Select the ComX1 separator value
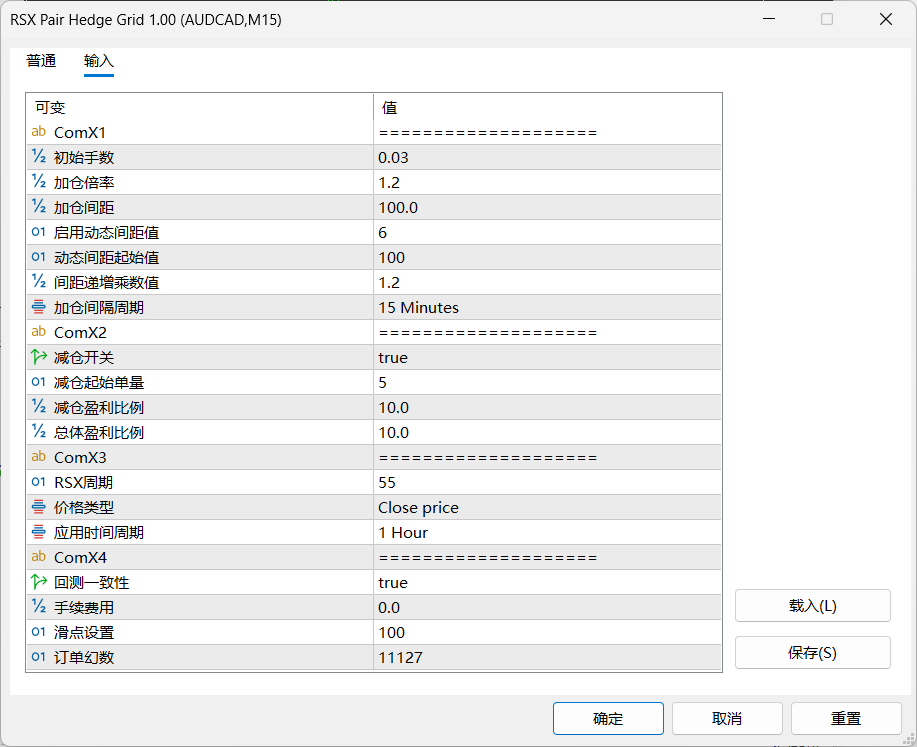 [547, 132]
